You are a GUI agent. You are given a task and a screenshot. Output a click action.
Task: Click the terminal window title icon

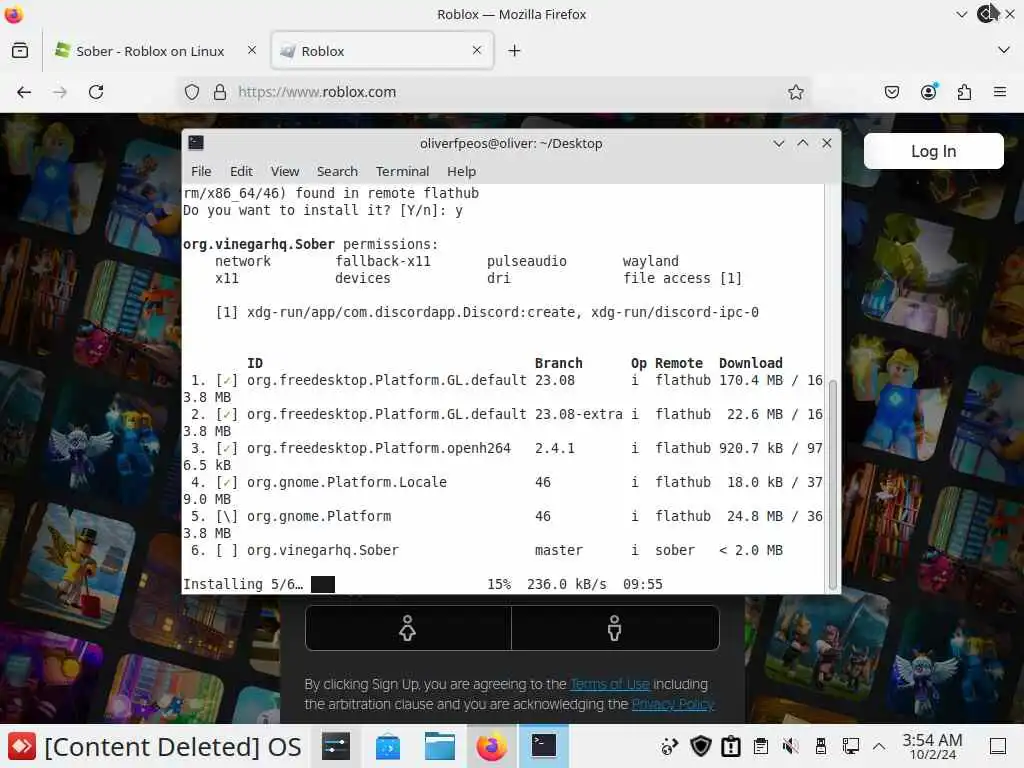pos(196,143)
